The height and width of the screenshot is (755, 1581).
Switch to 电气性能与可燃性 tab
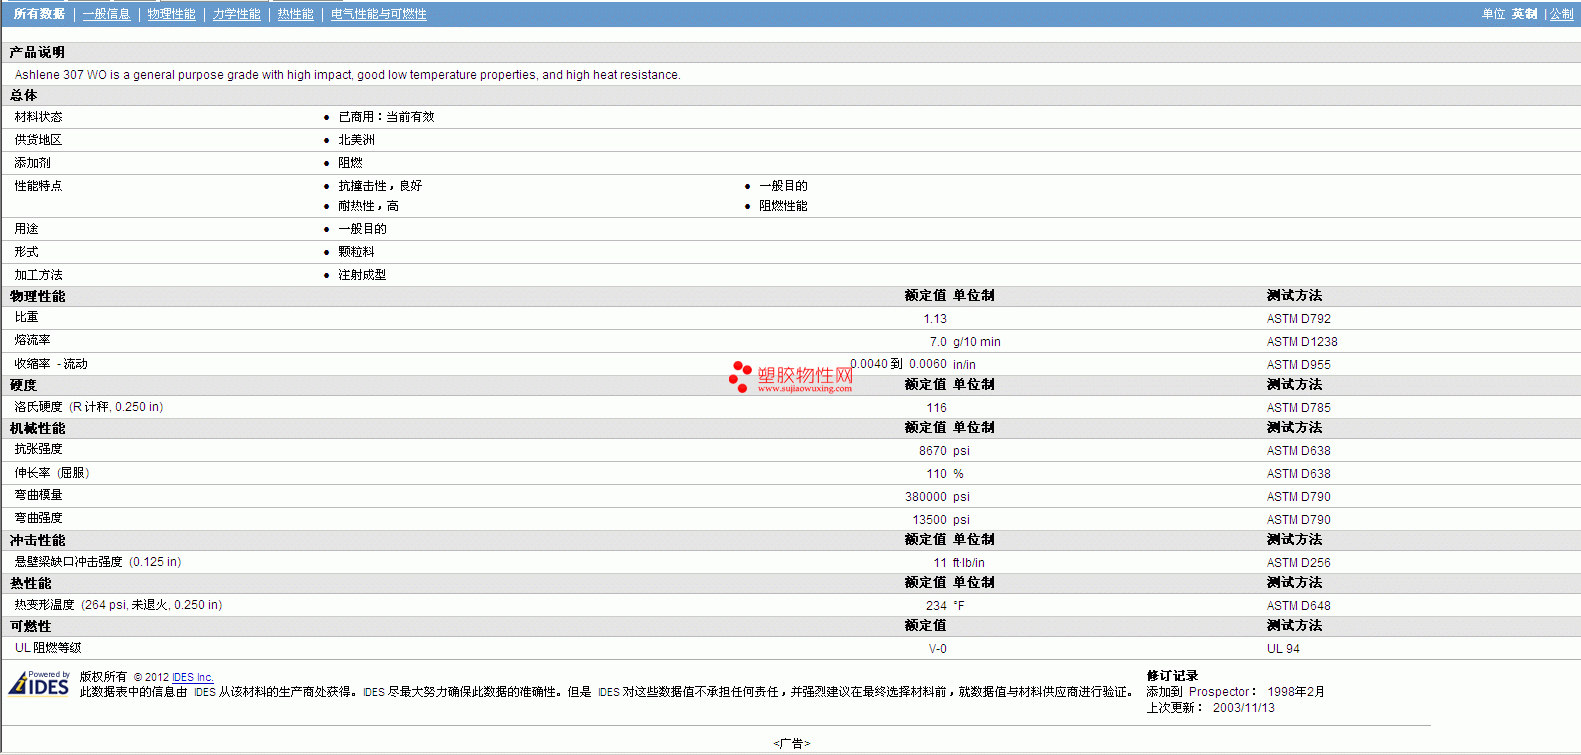click(x=379, y=14)
